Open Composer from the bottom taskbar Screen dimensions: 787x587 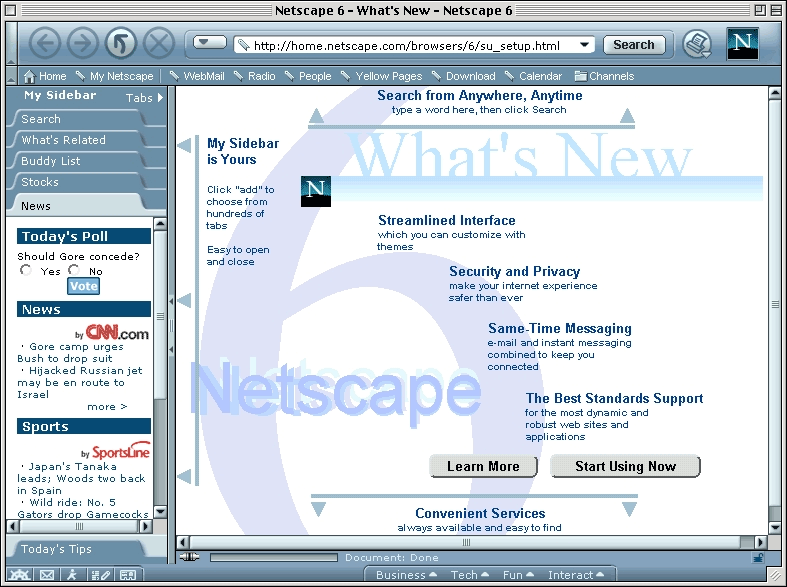pos(100,575)
